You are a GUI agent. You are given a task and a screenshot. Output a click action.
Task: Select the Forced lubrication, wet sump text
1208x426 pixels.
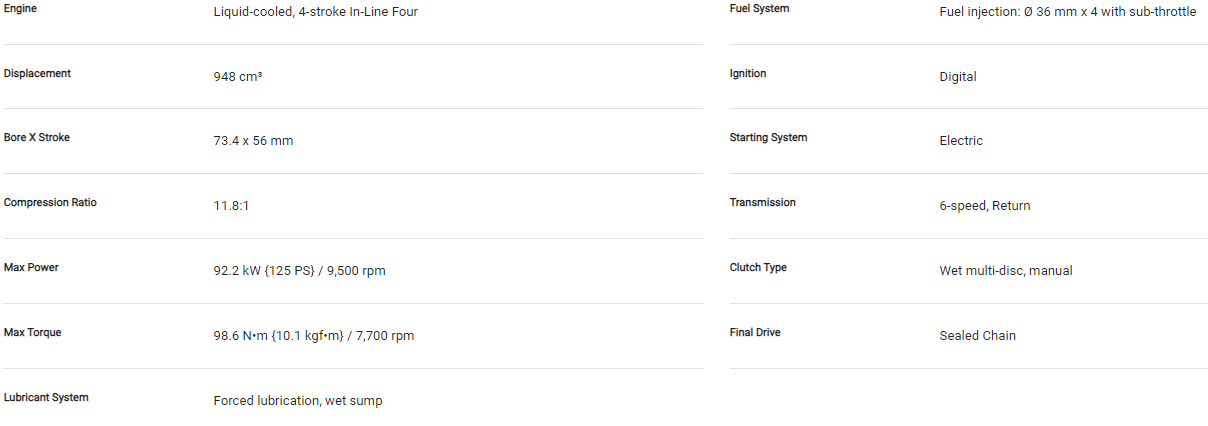[x=298, y=401]
